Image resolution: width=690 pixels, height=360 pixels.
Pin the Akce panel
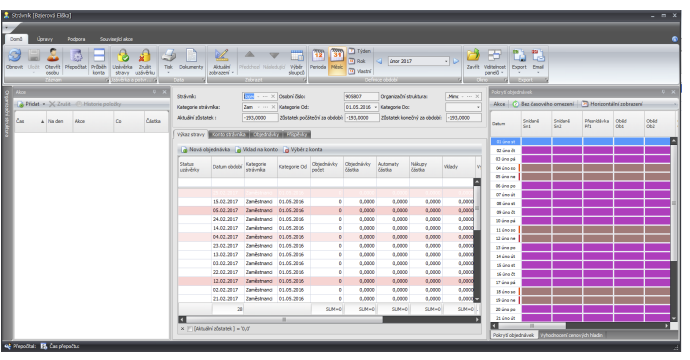click(154, 92)
